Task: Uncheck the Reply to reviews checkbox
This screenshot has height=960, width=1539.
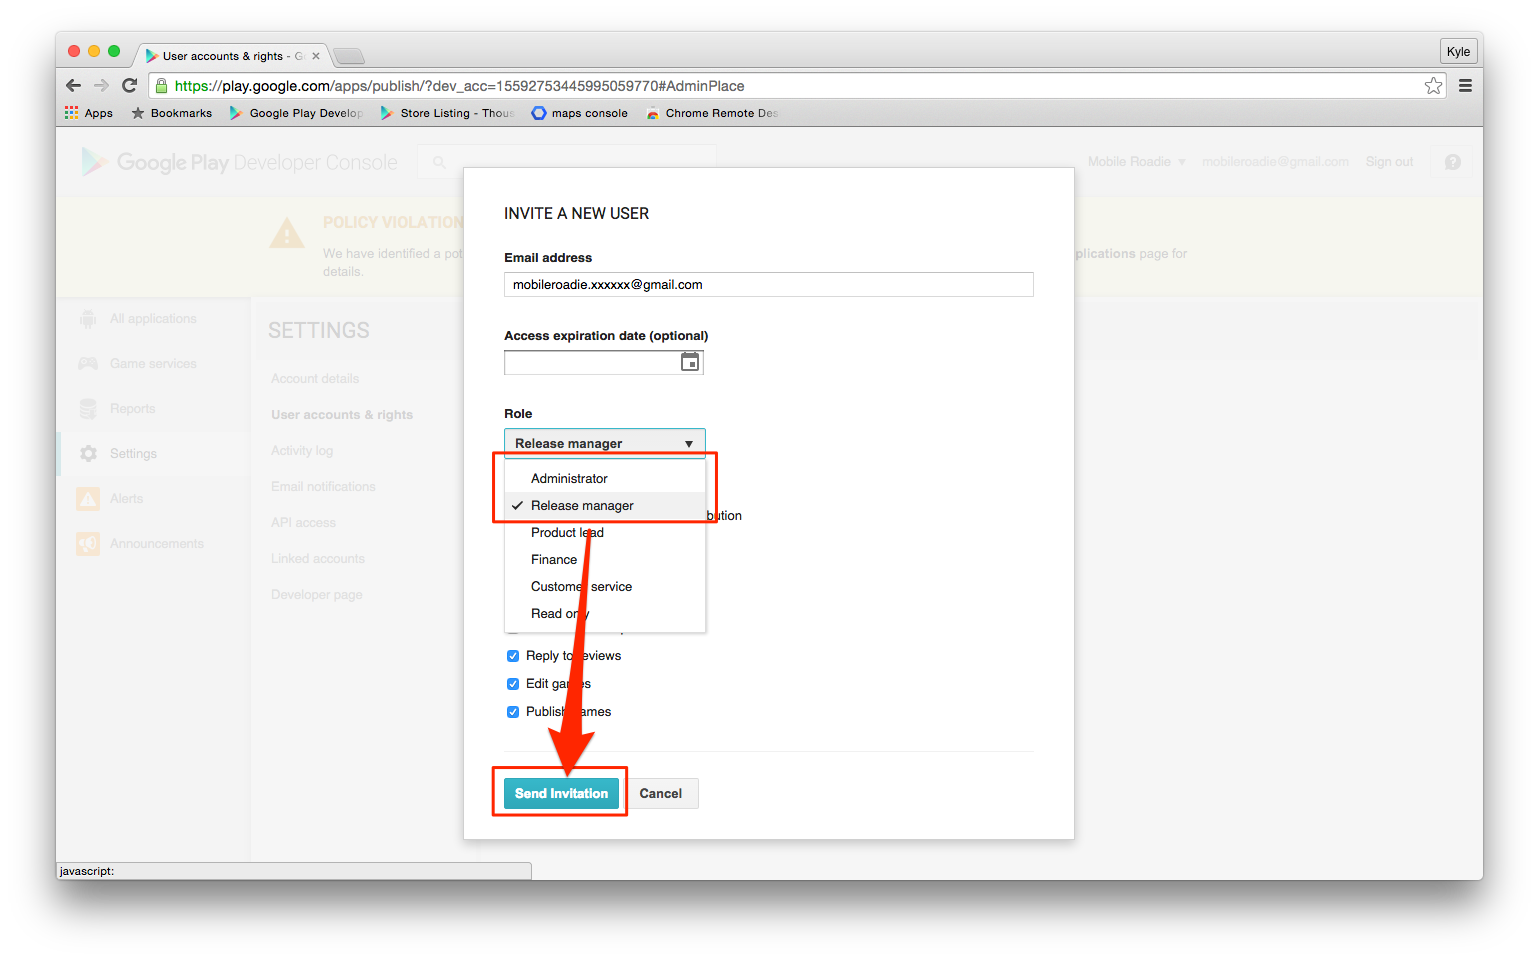Action: 513,656
